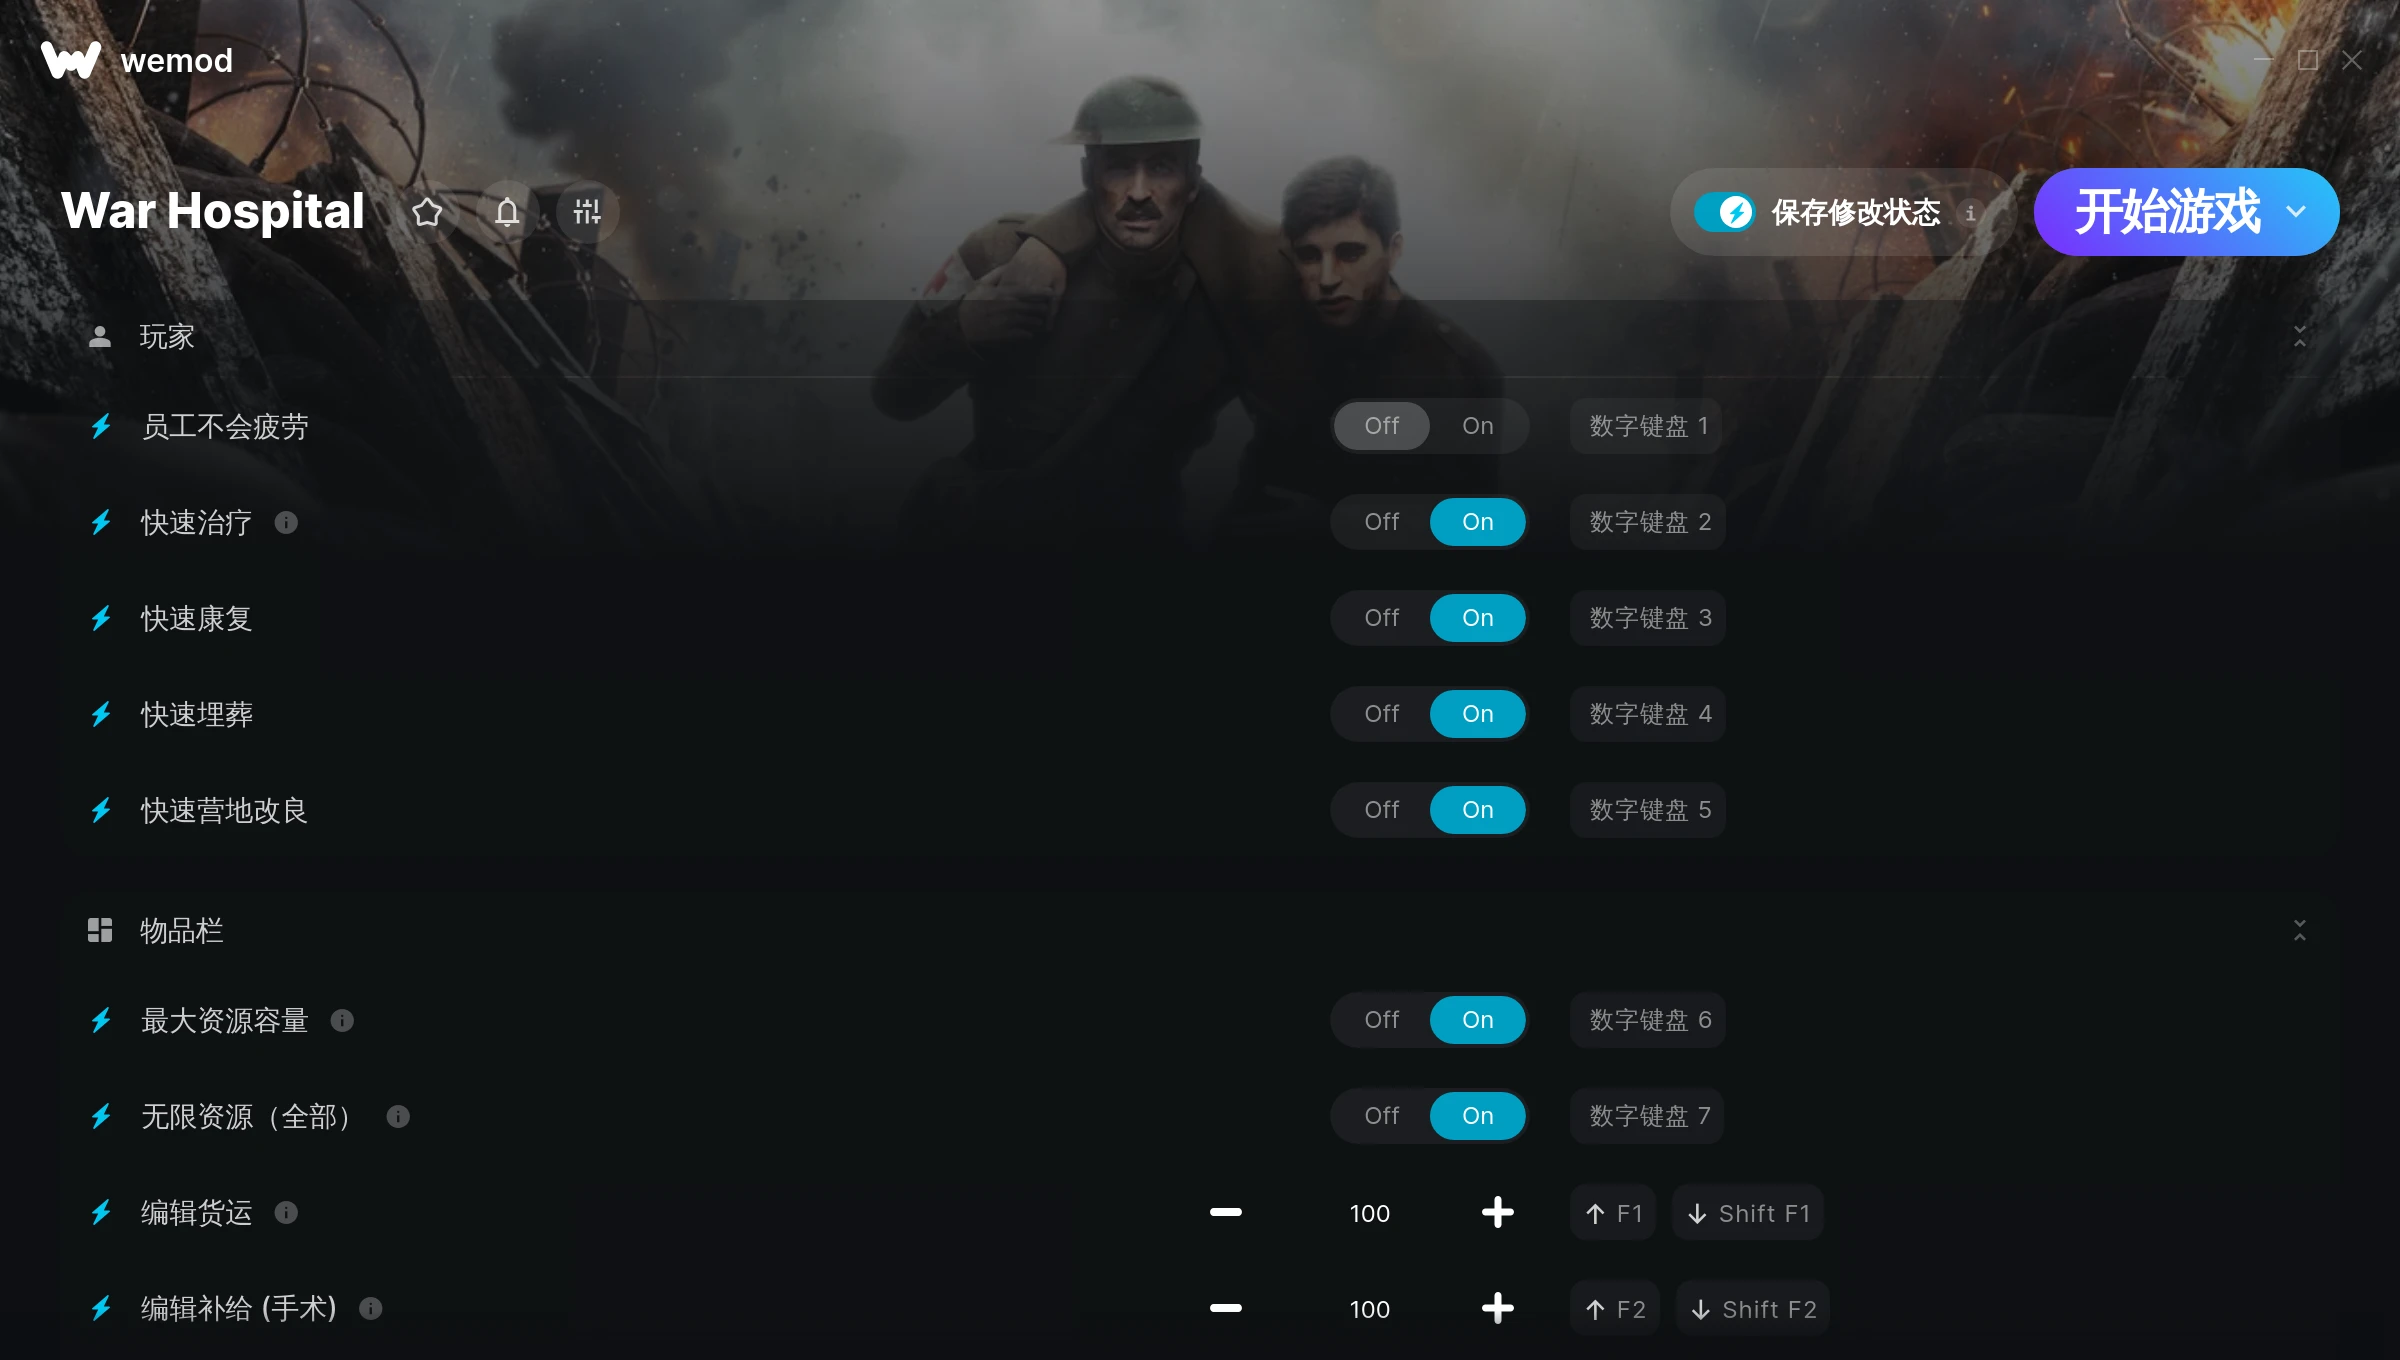Toggle the 保存修改状态 switch
The width and height of the screenshot is (2400, 1360).
[1724, 212]
